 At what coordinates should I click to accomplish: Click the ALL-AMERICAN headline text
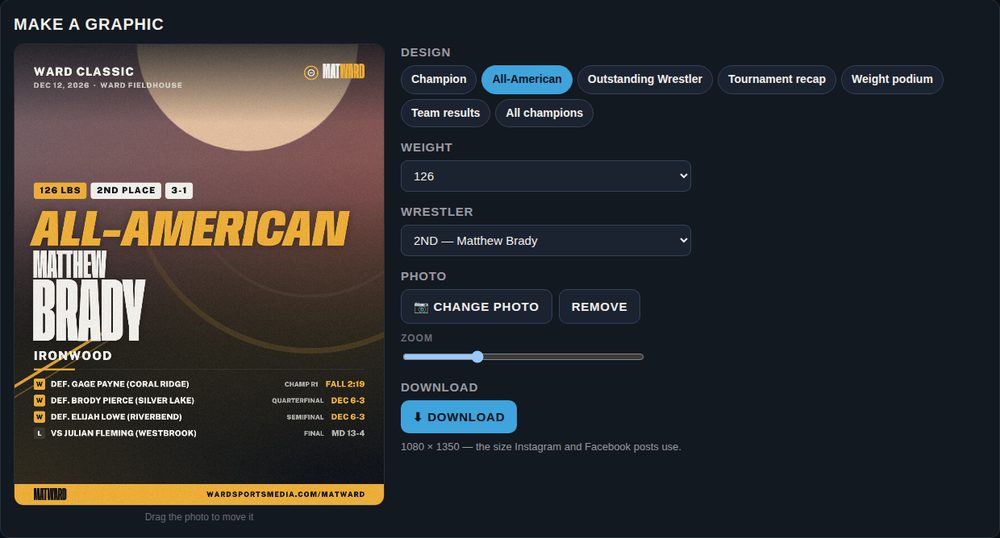coord(190,228)
